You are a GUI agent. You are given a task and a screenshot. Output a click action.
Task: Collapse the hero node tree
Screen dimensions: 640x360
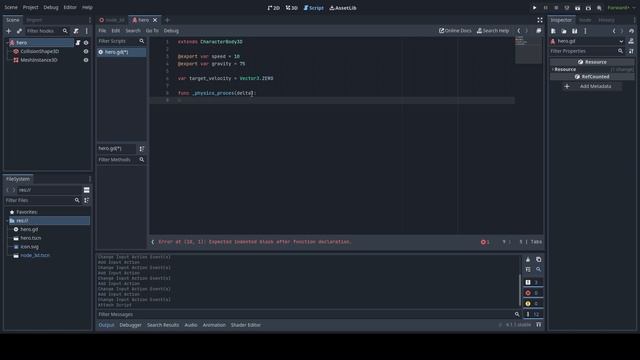point(7,42)
